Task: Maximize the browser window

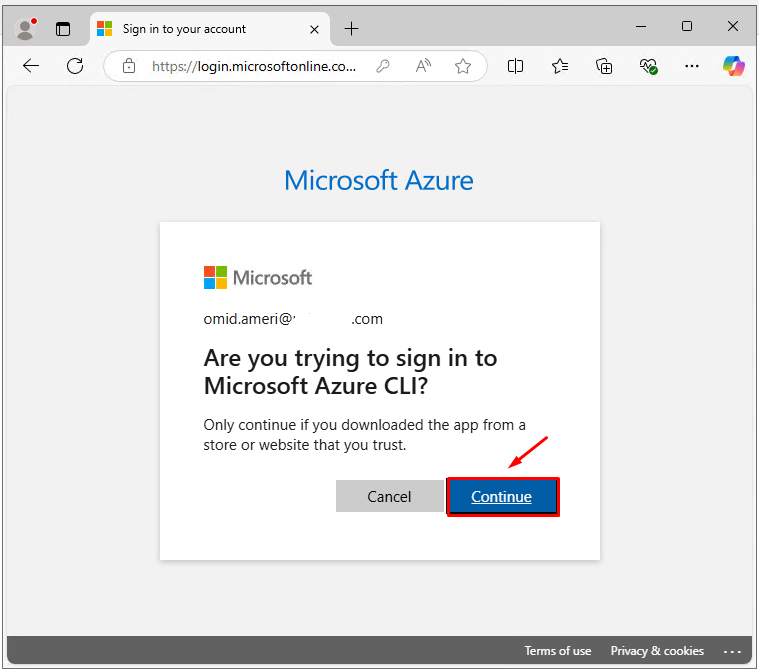Action: point(686,27)
